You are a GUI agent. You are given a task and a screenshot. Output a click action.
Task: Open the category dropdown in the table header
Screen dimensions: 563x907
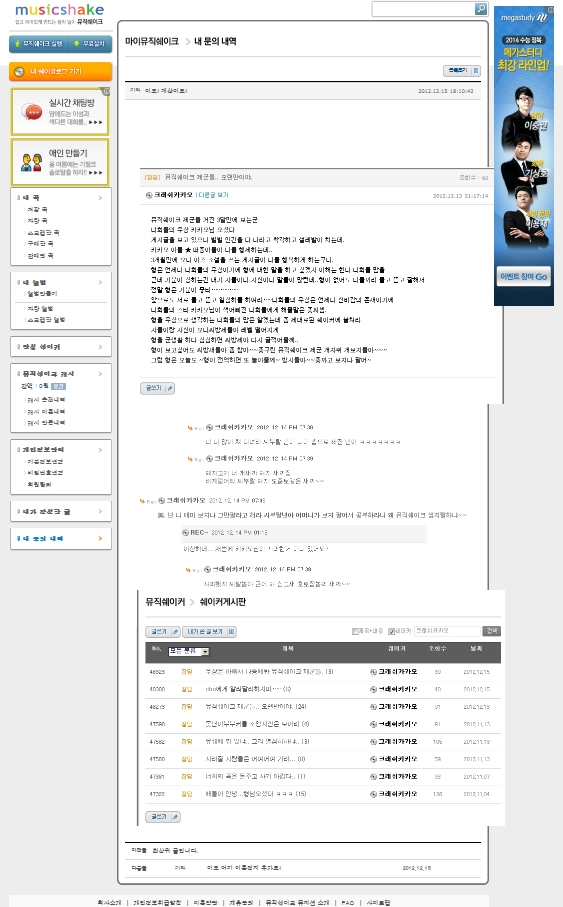point(189,651)
